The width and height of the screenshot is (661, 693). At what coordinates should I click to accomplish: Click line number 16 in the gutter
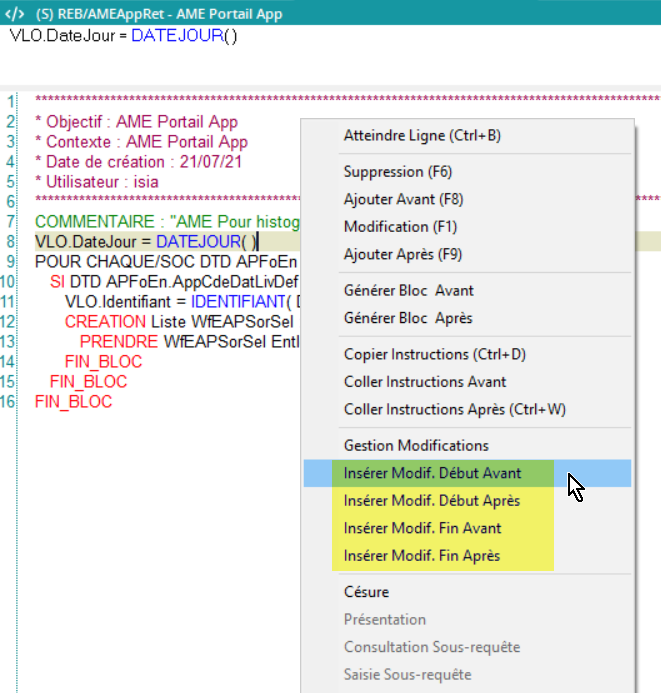point(9,402)
